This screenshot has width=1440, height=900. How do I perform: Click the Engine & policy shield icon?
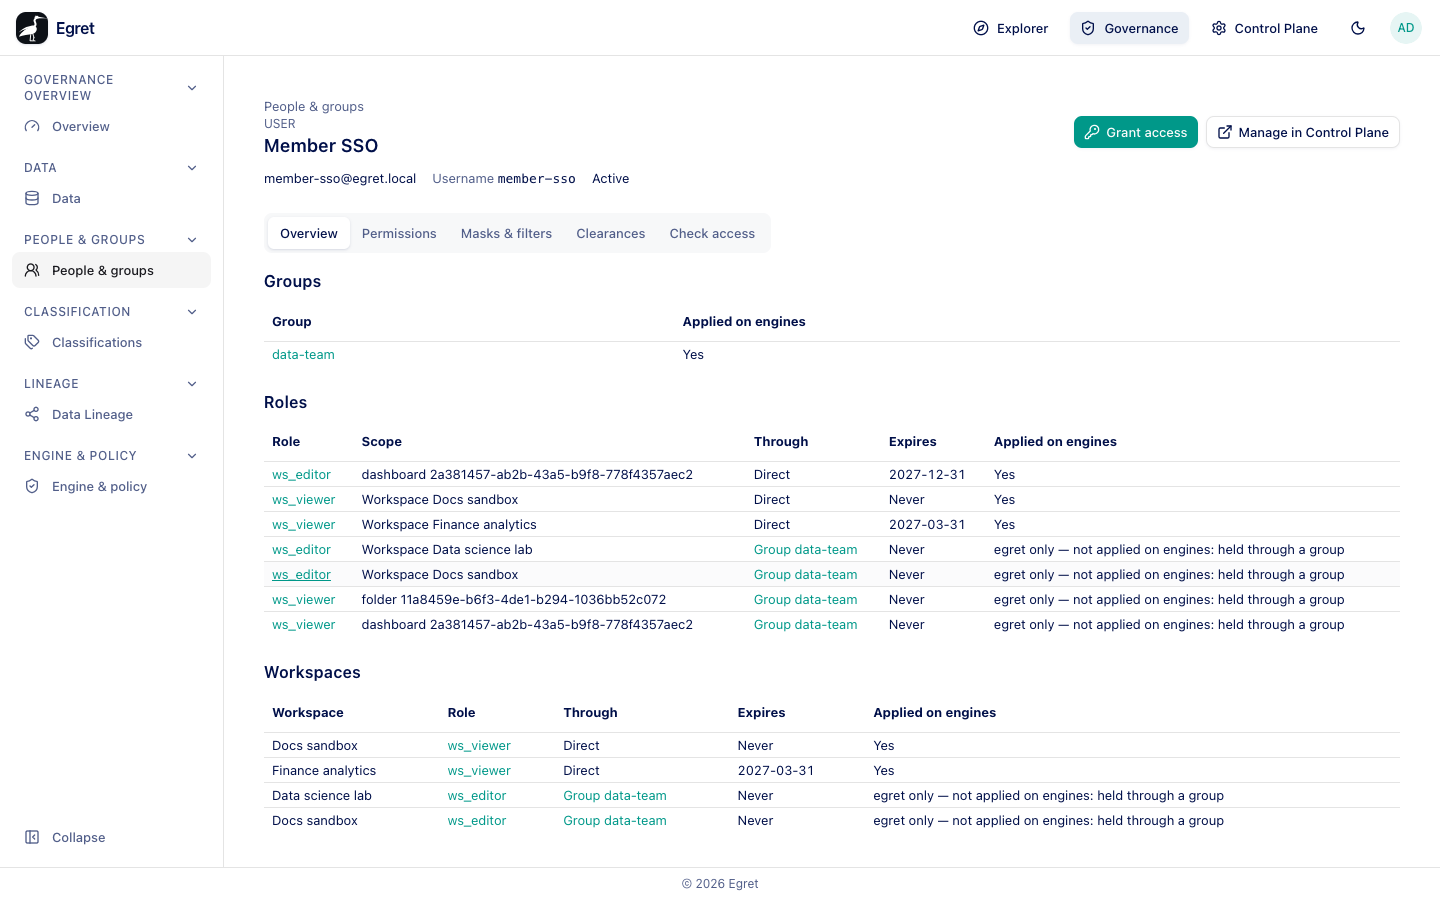coord(32,487)
